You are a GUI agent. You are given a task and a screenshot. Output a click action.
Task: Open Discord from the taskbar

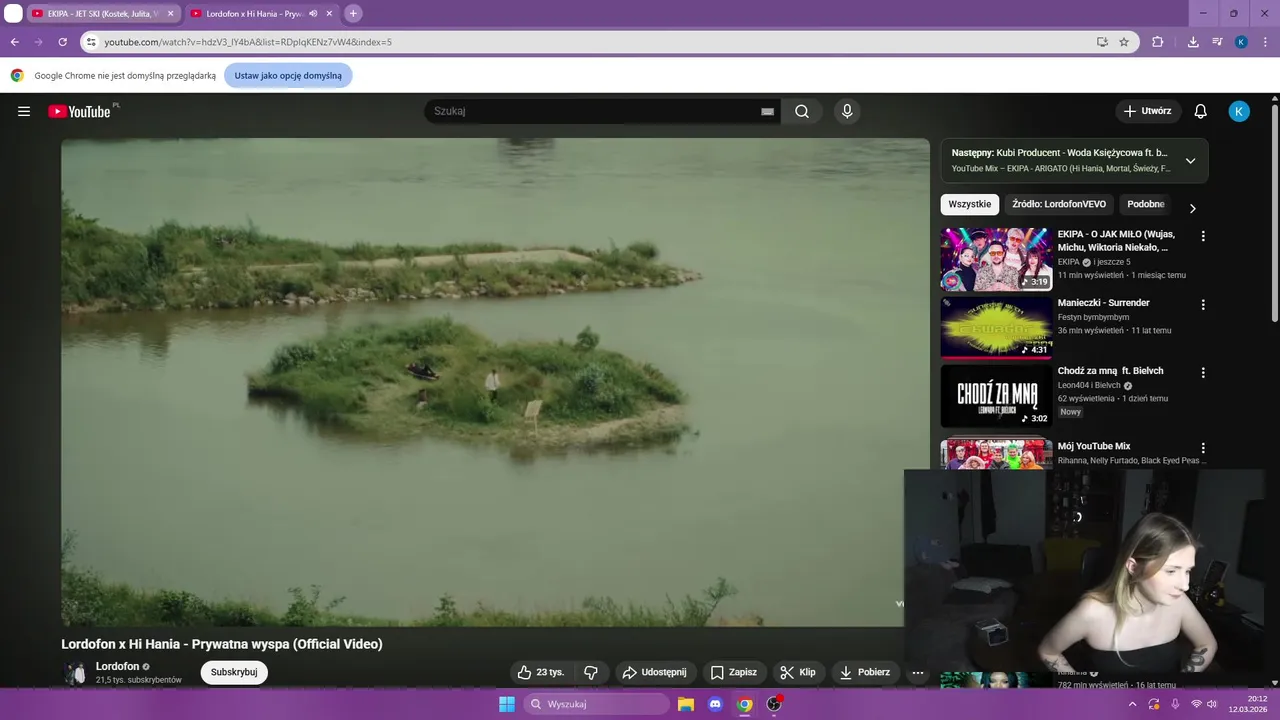[715, 704]
